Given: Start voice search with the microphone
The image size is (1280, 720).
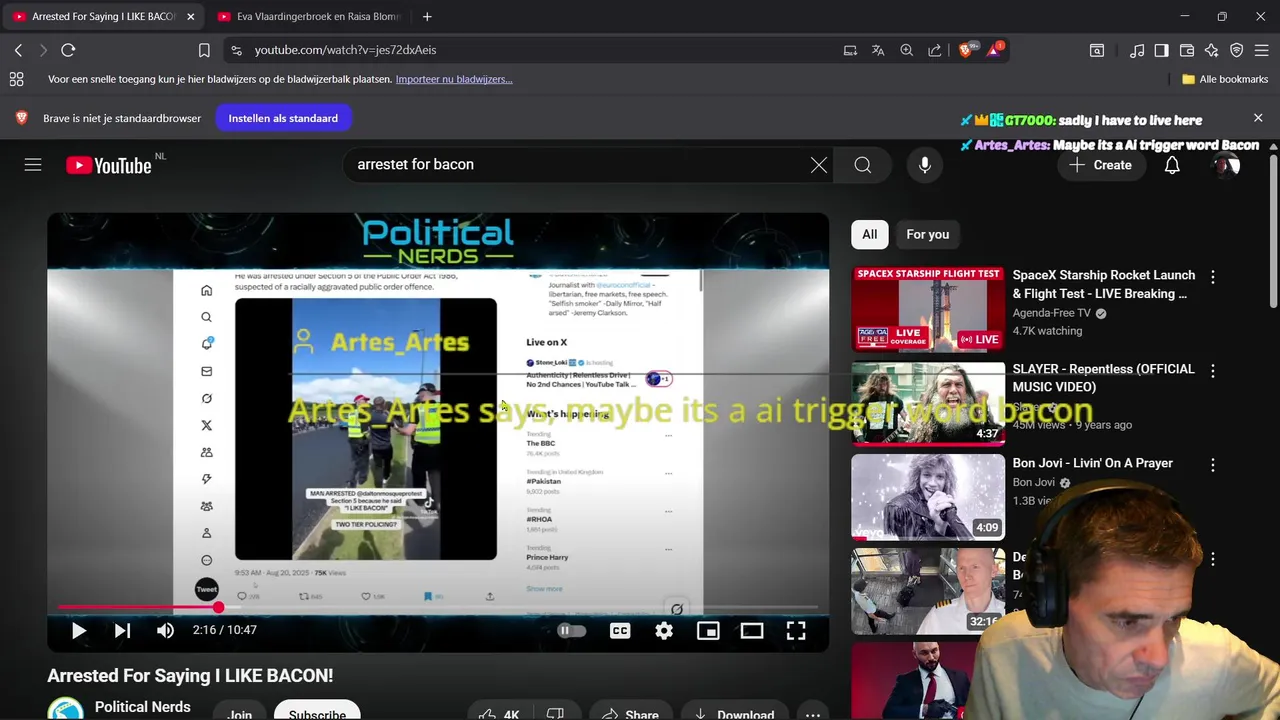Looking at the screenshot, I should [925, 165].
